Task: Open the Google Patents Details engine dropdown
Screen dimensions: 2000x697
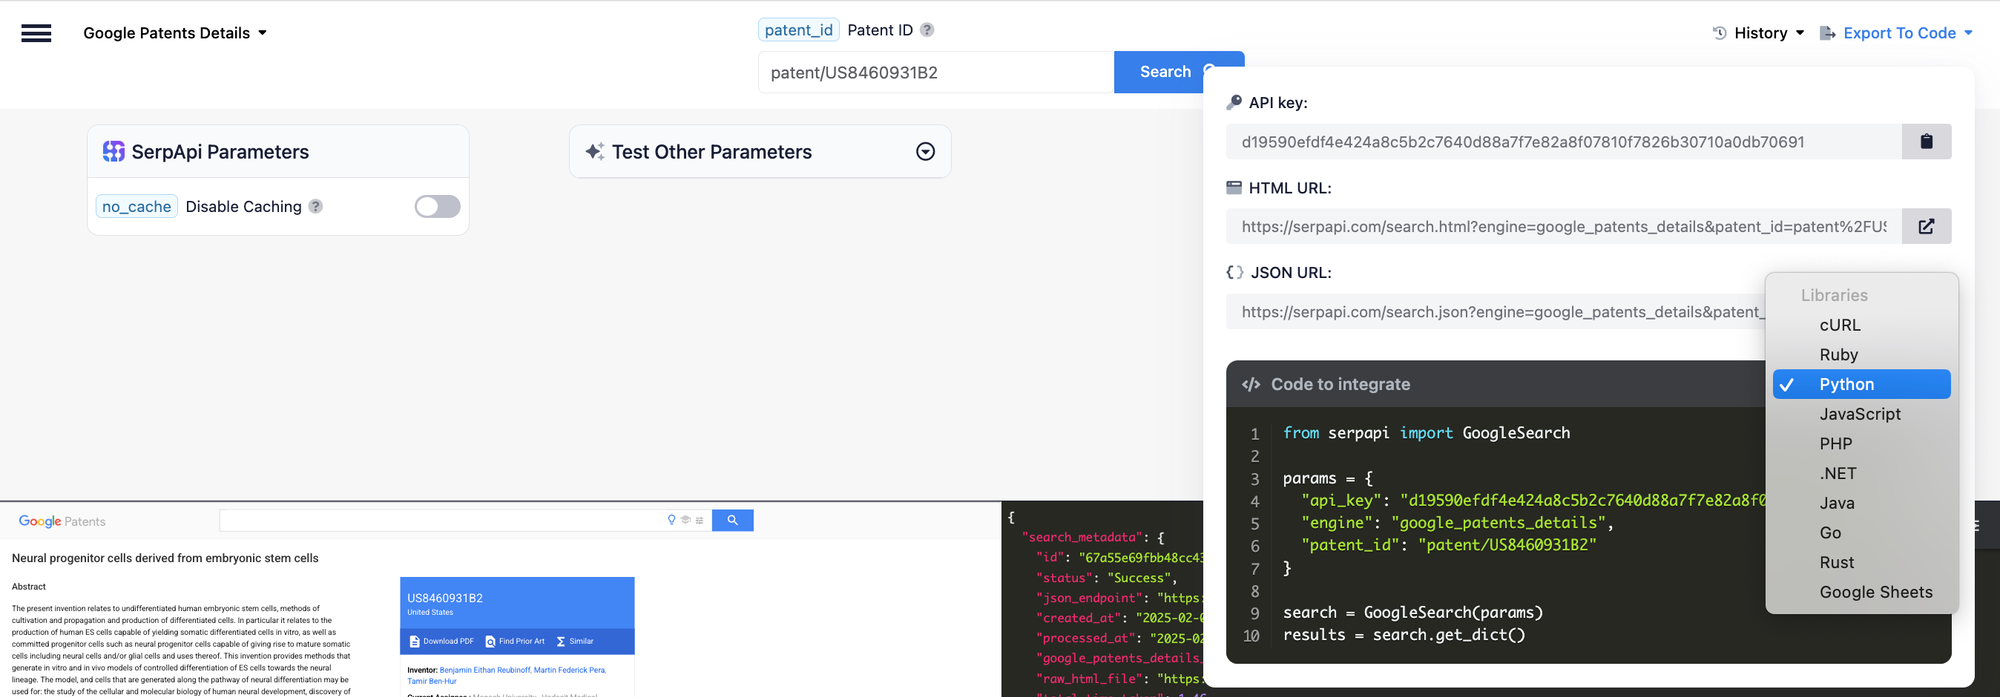Action: coord(175,33)
